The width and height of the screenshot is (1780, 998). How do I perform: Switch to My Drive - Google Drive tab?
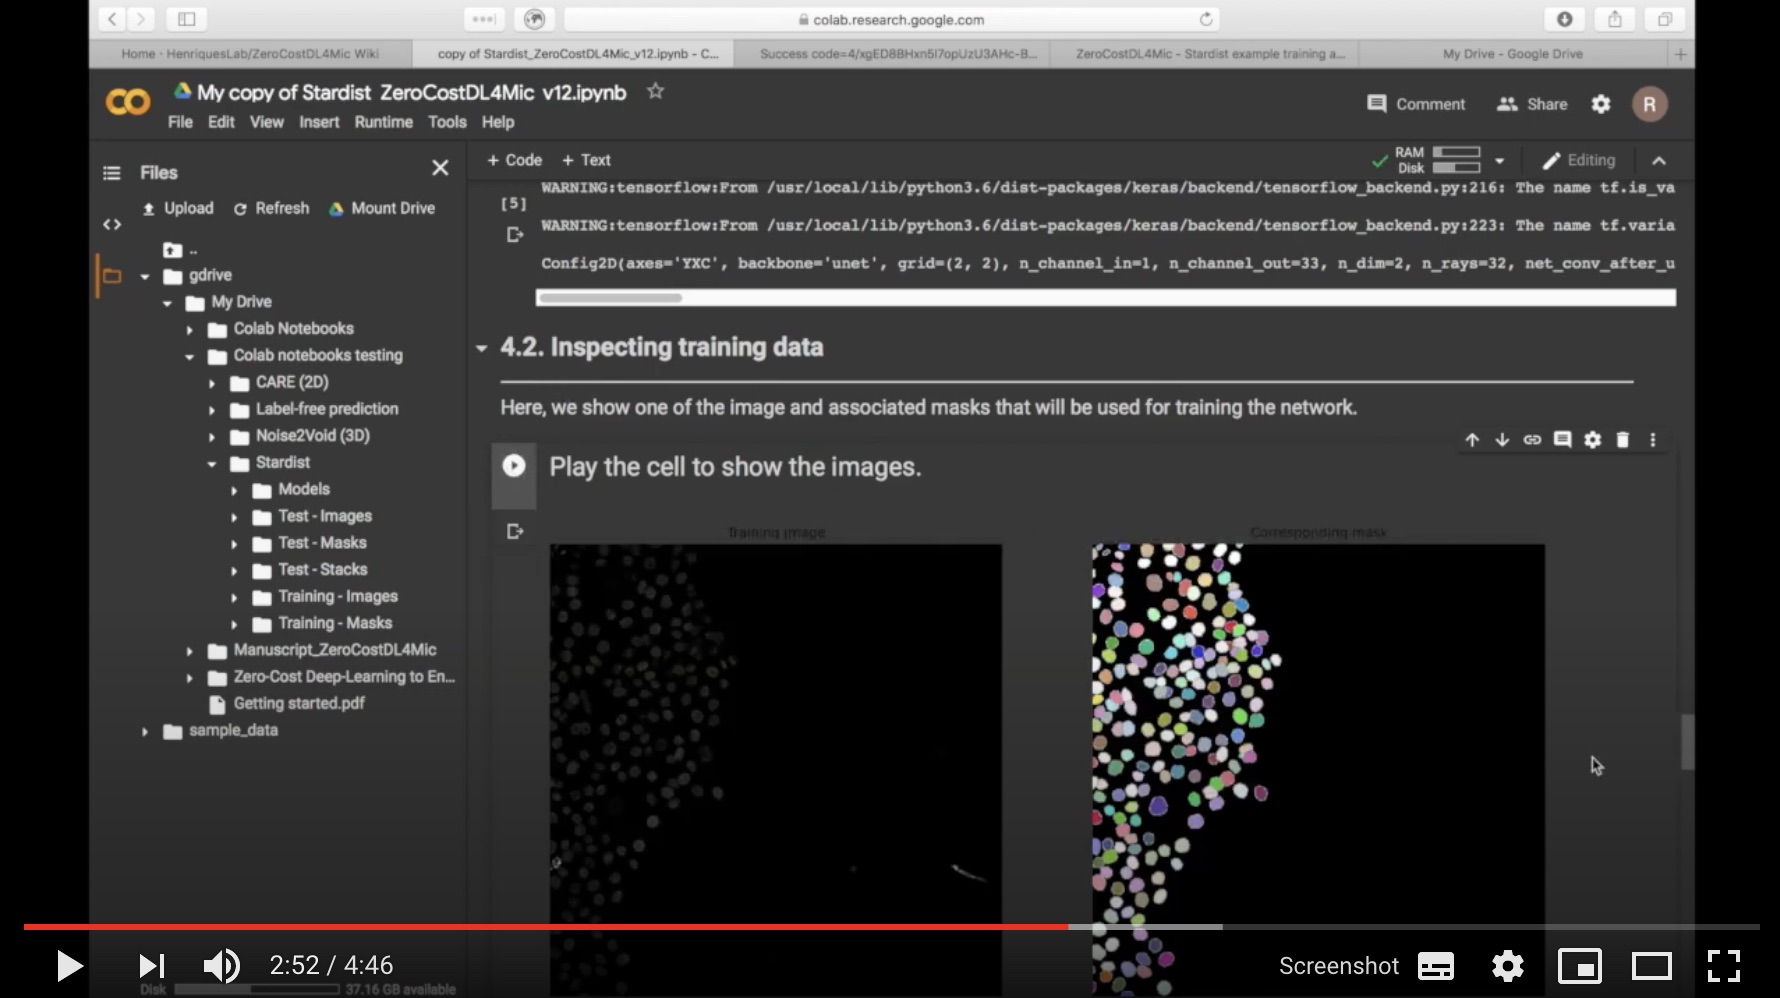1512,54
